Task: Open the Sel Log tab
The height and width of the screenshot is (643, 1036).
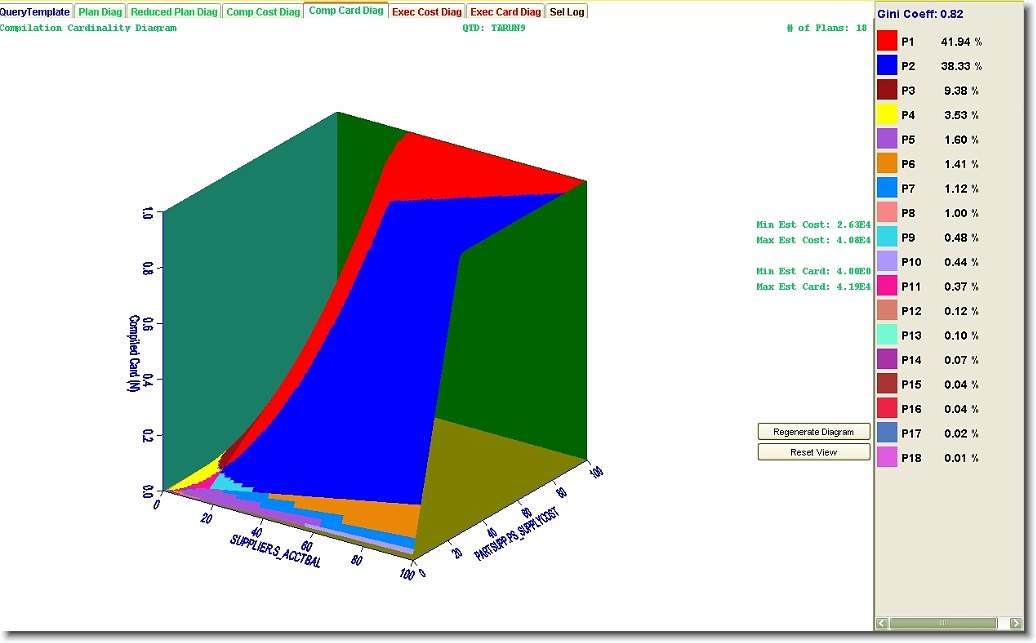Action: [x=567, y=12]
